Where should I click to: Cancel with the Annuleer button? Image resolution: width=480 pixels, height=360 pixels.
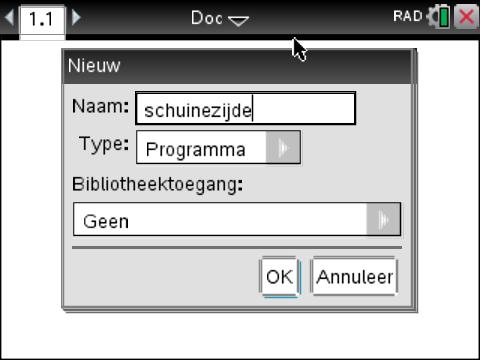pyautogui.click(x=355, y=277)
